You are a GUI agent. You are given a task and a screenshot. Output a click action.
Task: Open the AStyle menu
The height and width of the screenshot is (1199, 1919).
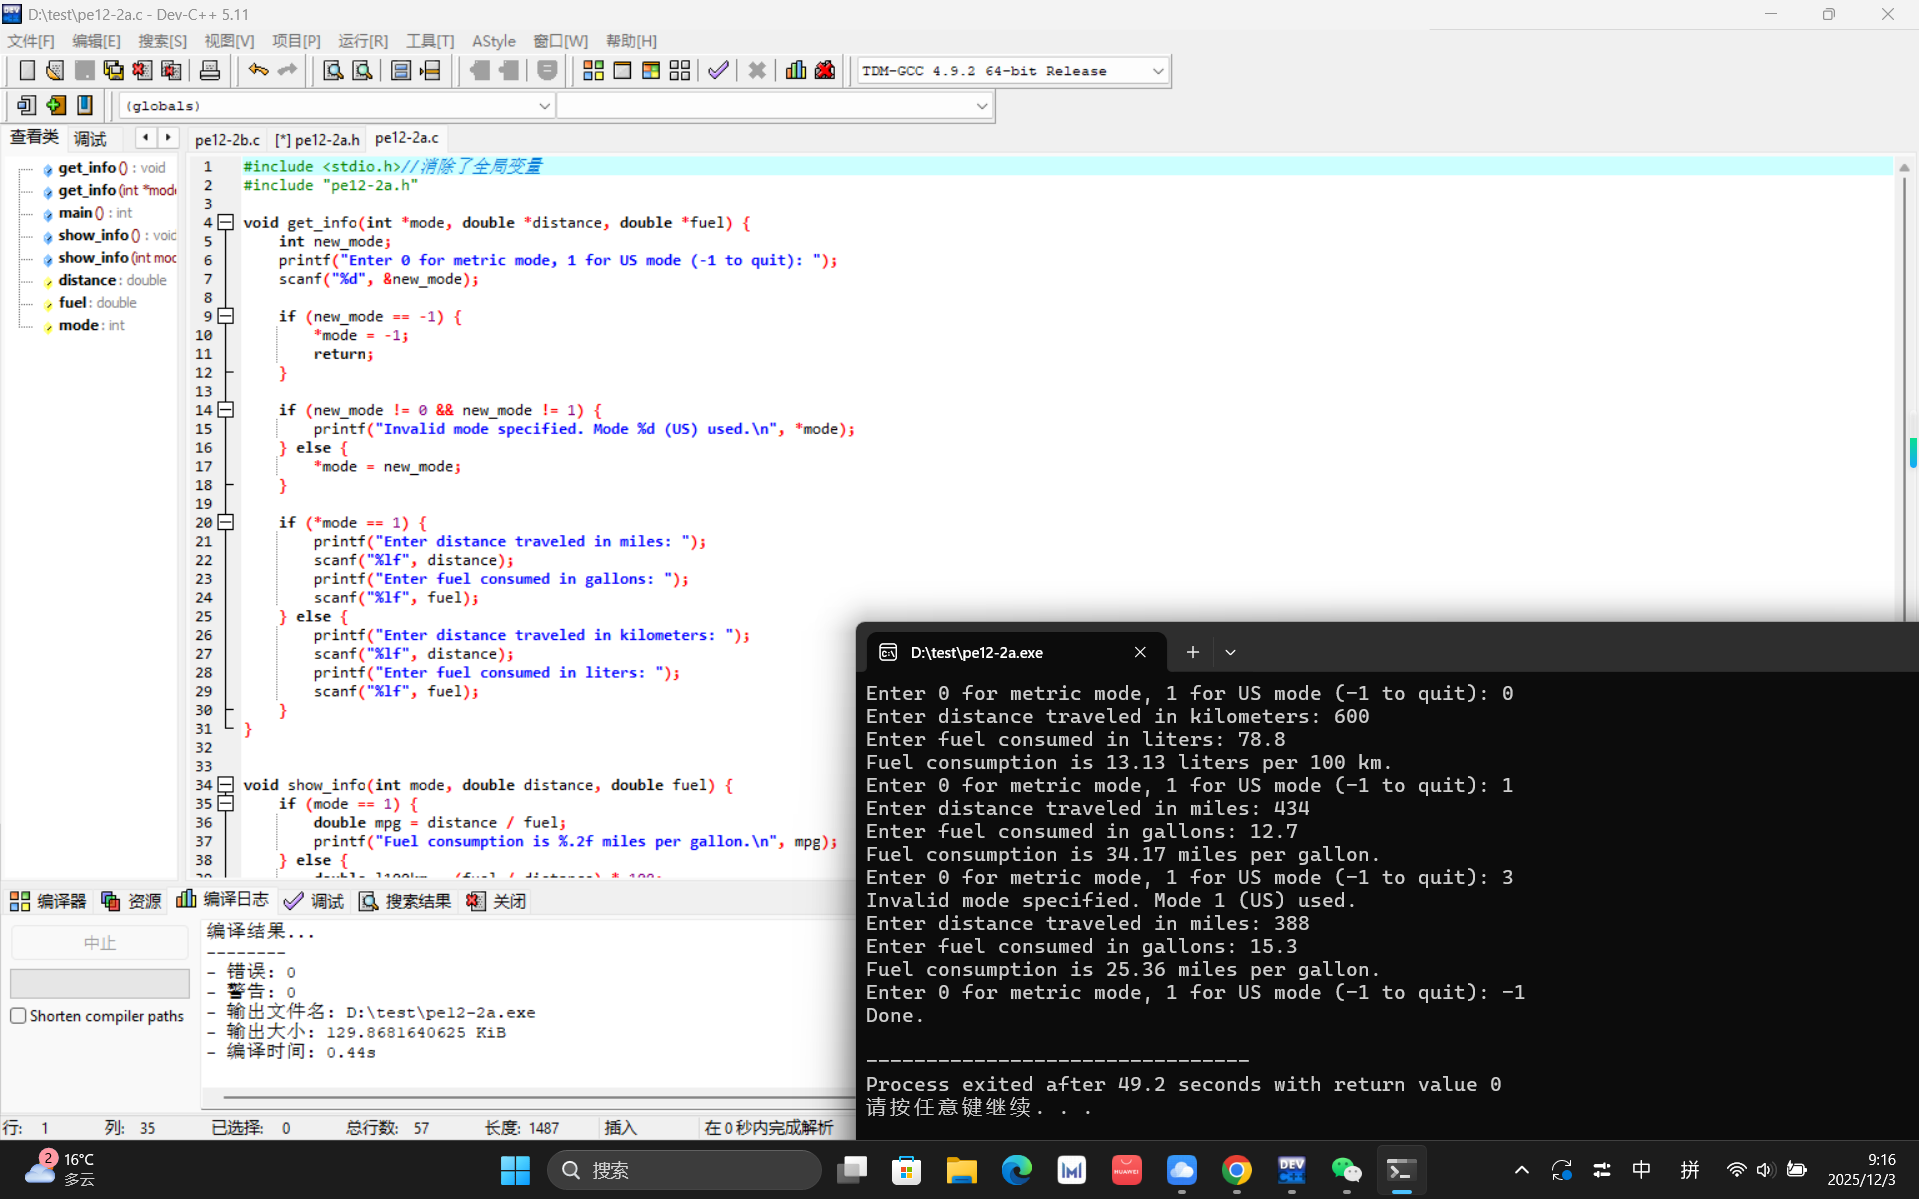[494, 41]
